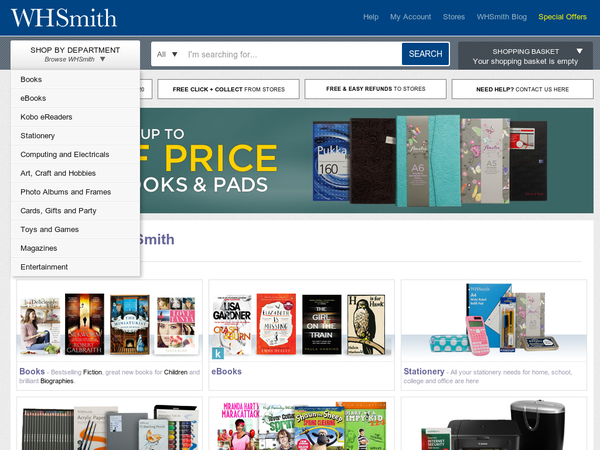Click the Pukka pad notebook image

tap(331, 161)
